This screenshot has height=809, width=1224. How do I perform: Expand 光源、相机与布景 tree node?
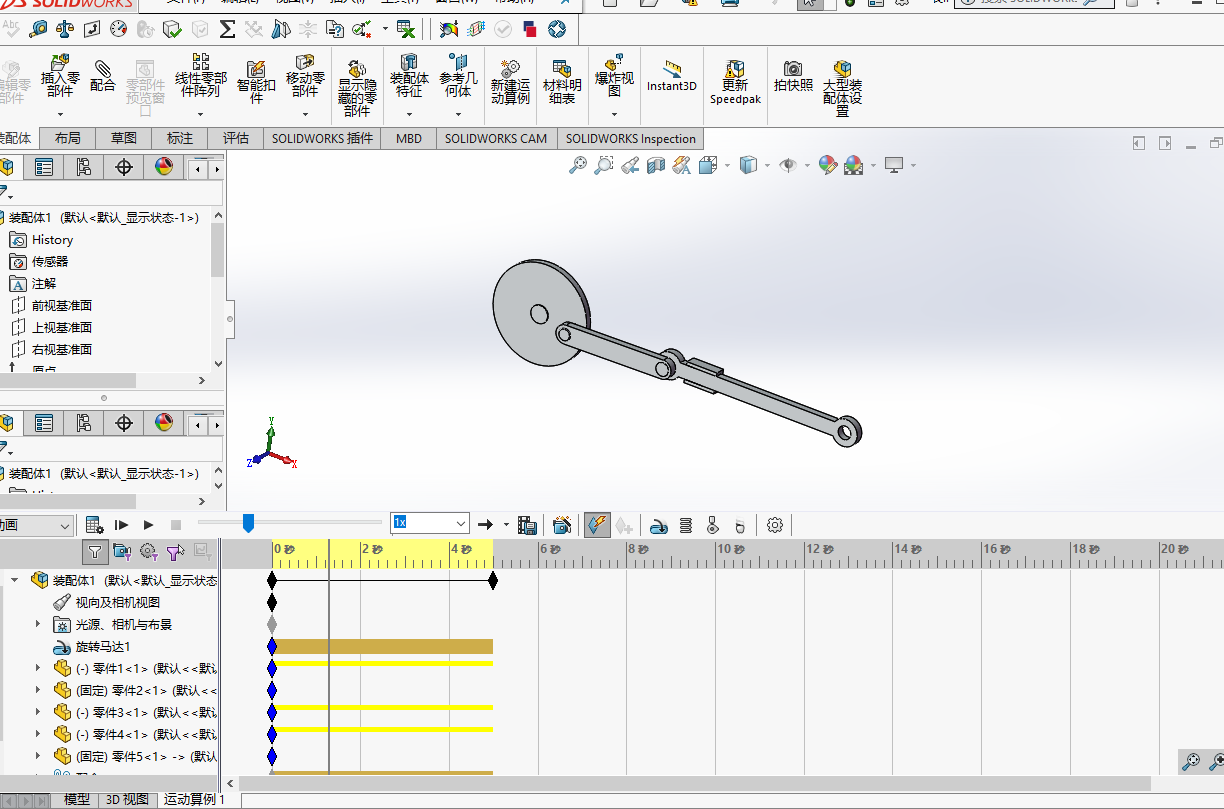[38, 624]
